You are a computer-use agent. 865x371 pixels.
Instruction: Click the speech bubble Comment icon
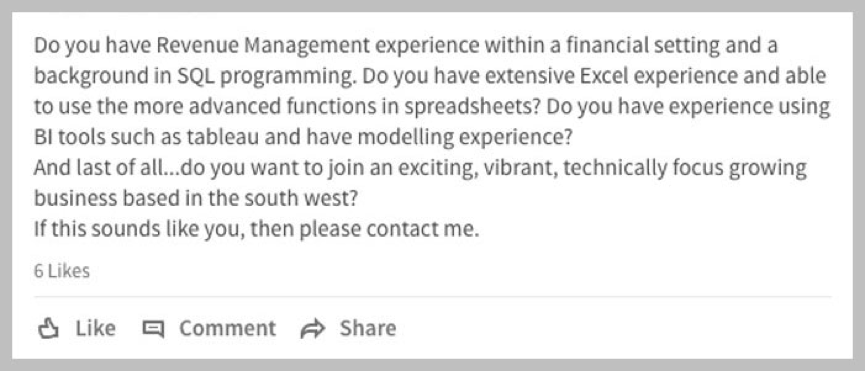pos(153,329)
